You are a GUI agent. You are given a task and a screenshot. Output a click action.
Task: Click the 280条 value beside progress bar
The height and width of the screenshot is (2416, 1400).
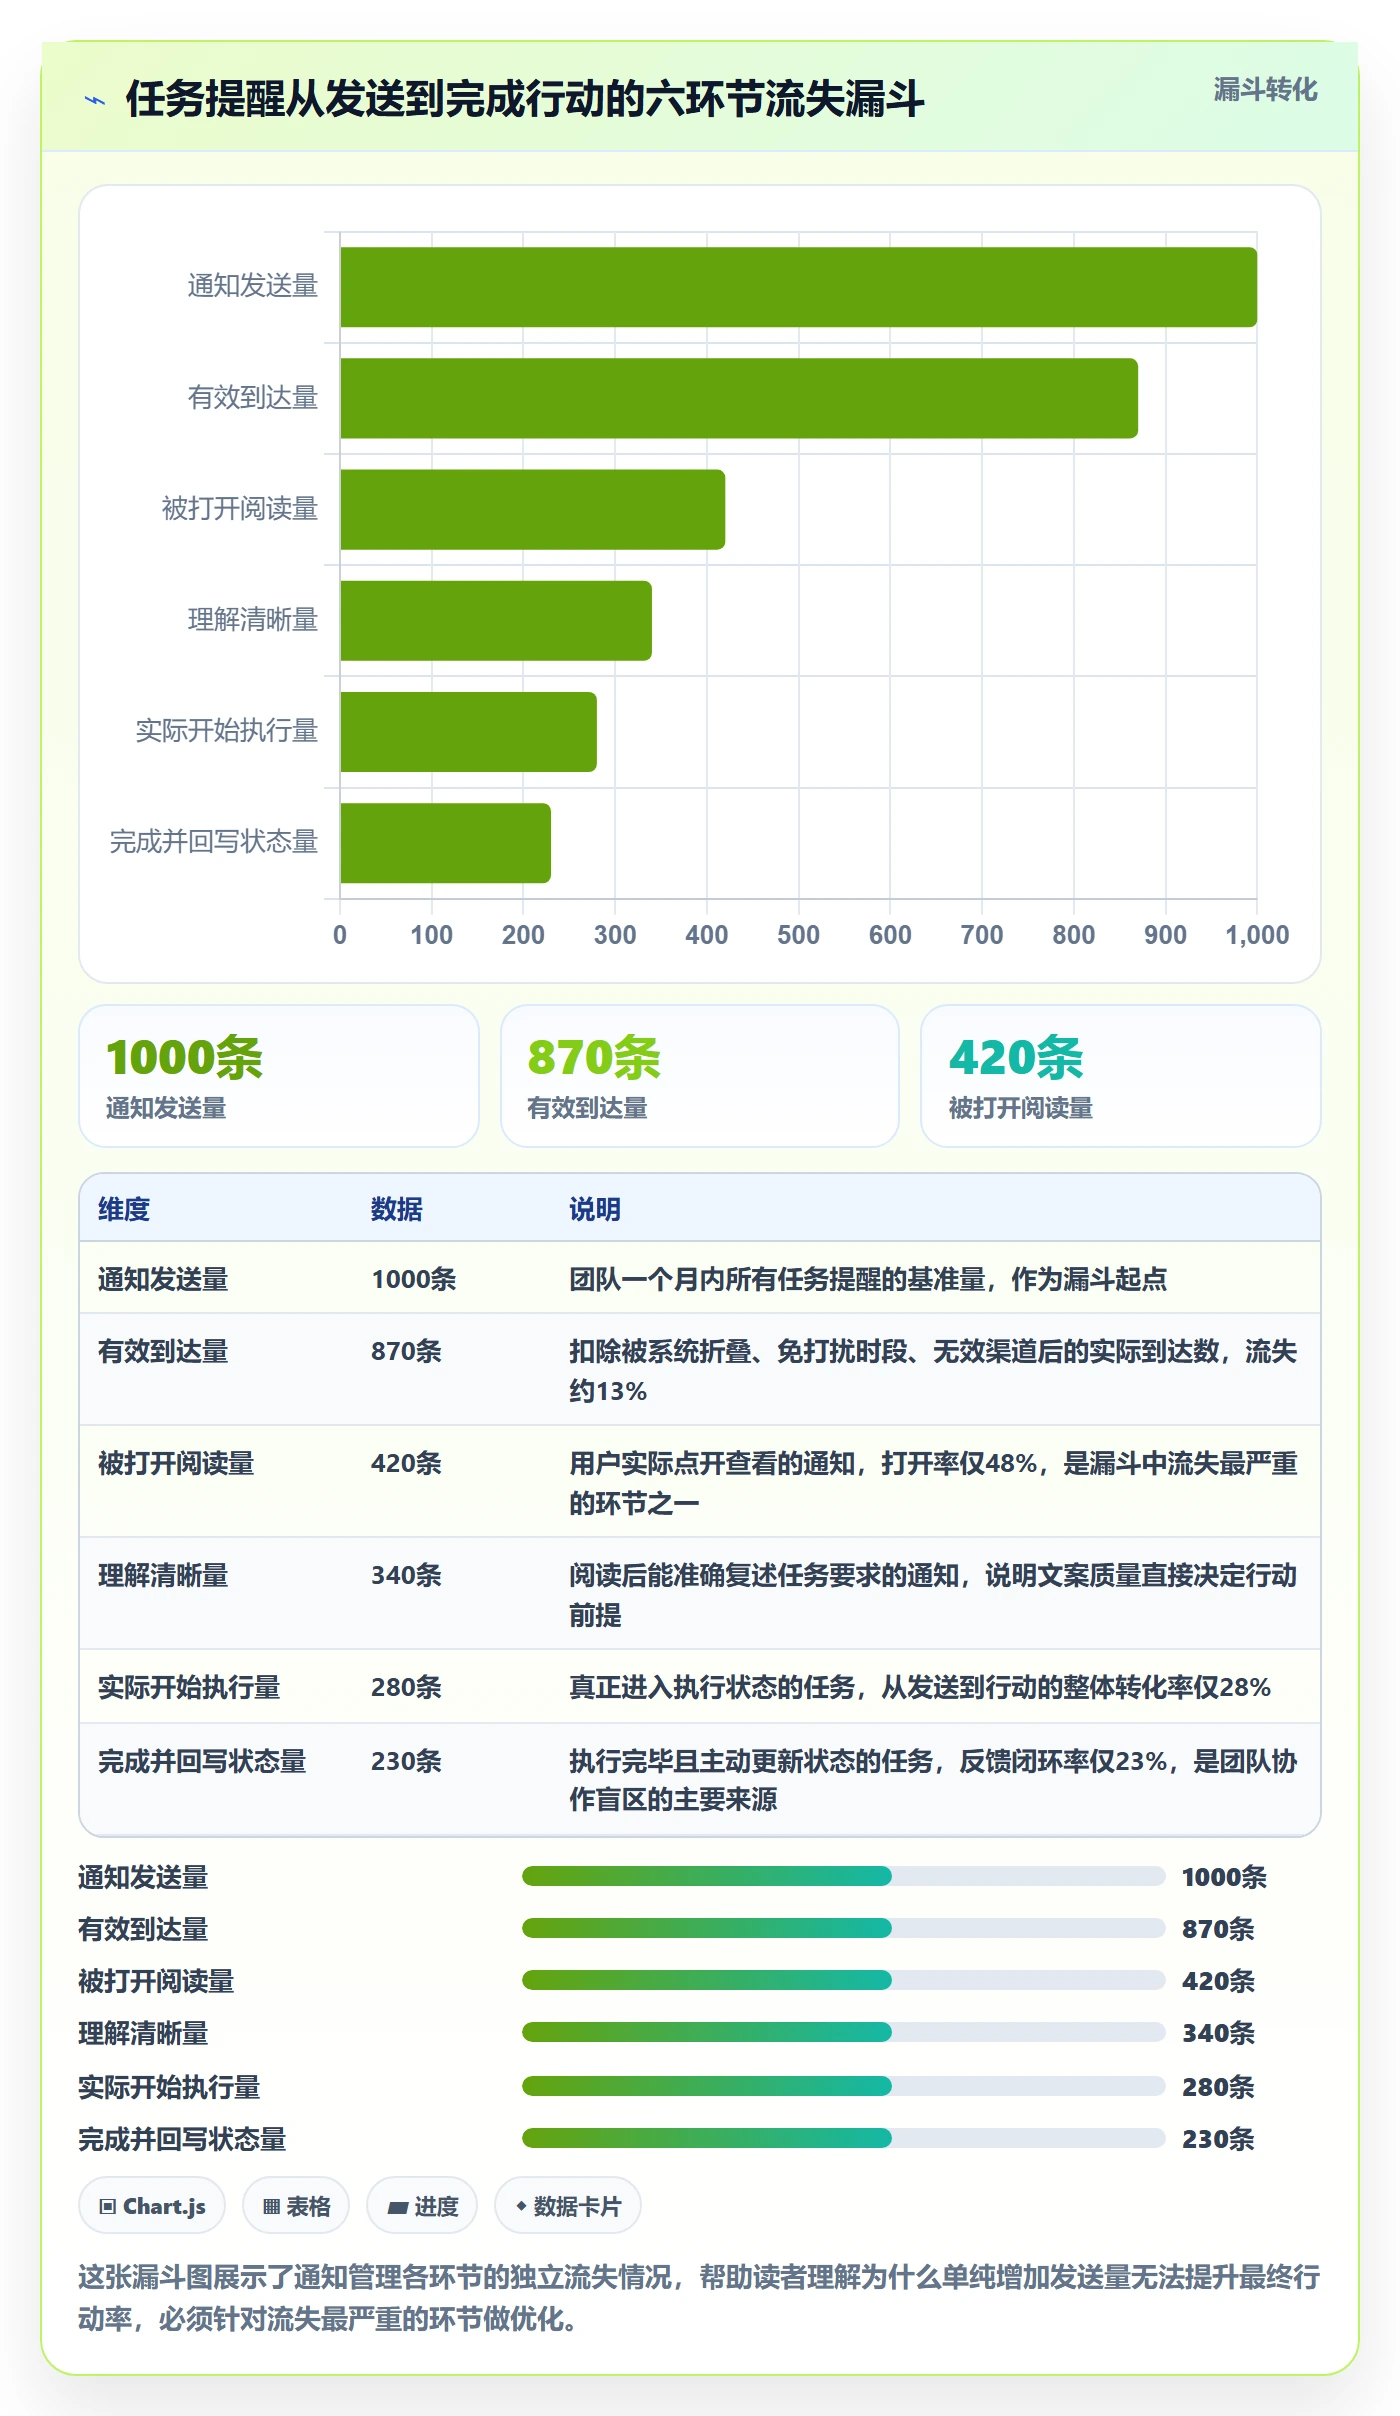[1218, 2087]
